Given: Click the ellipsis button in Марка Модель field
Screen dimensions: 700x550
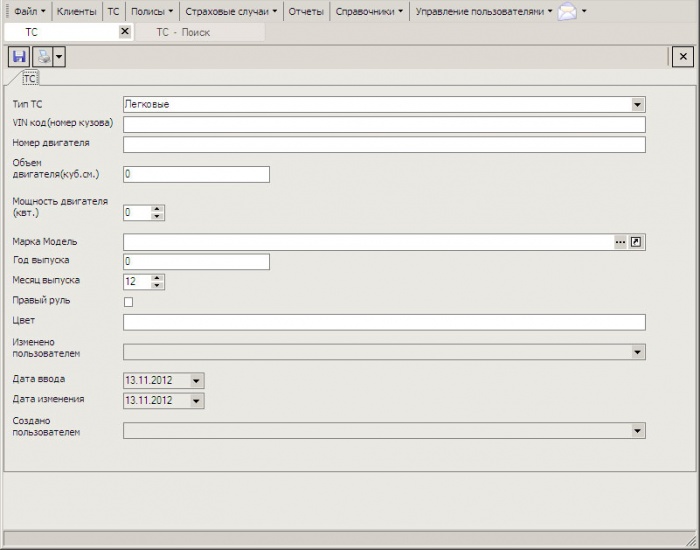Looking at the screenshot, I should click(x=620, y=242).
